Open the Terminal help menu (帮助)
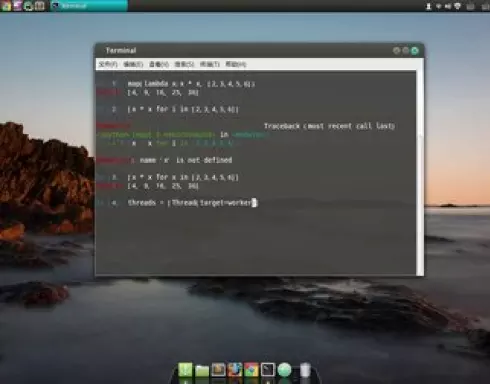The height and width of the screenshot is (384, 490). (x=236, y=64)
